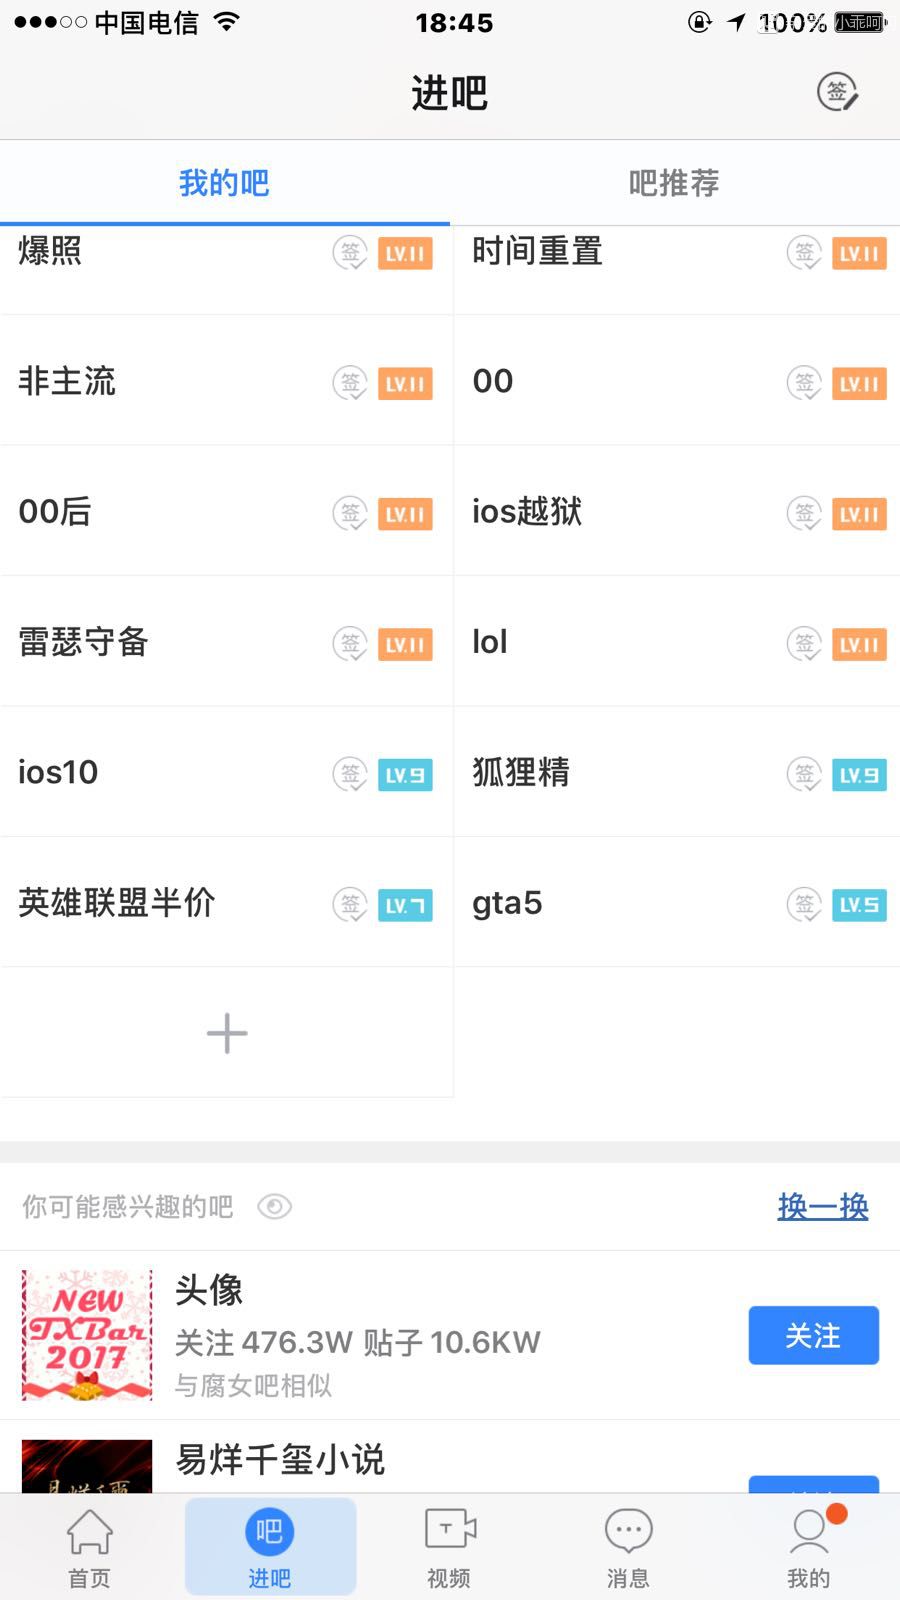The image size is (900, 1600).
Task: Tap sign-in icon beside 爆照 bar
Action: (x=350, y=253)
